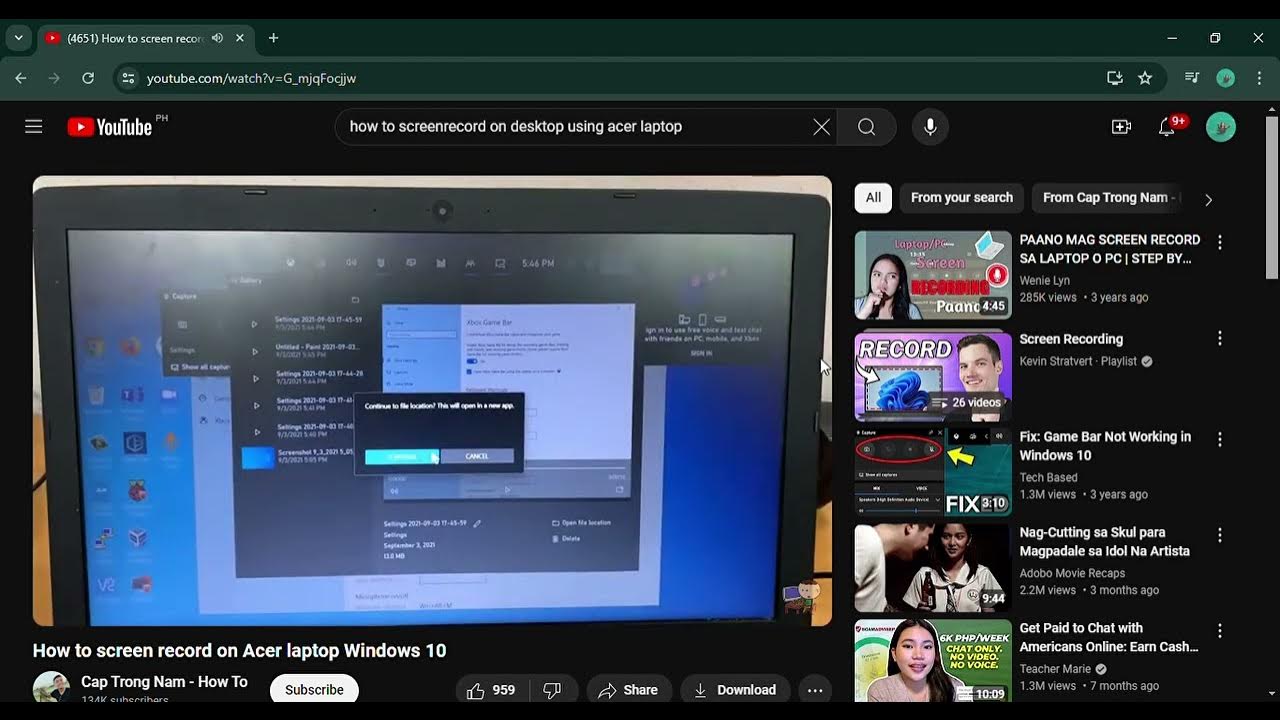Click the video player to pause
The image size is (1280, 720).
(432, 401)
